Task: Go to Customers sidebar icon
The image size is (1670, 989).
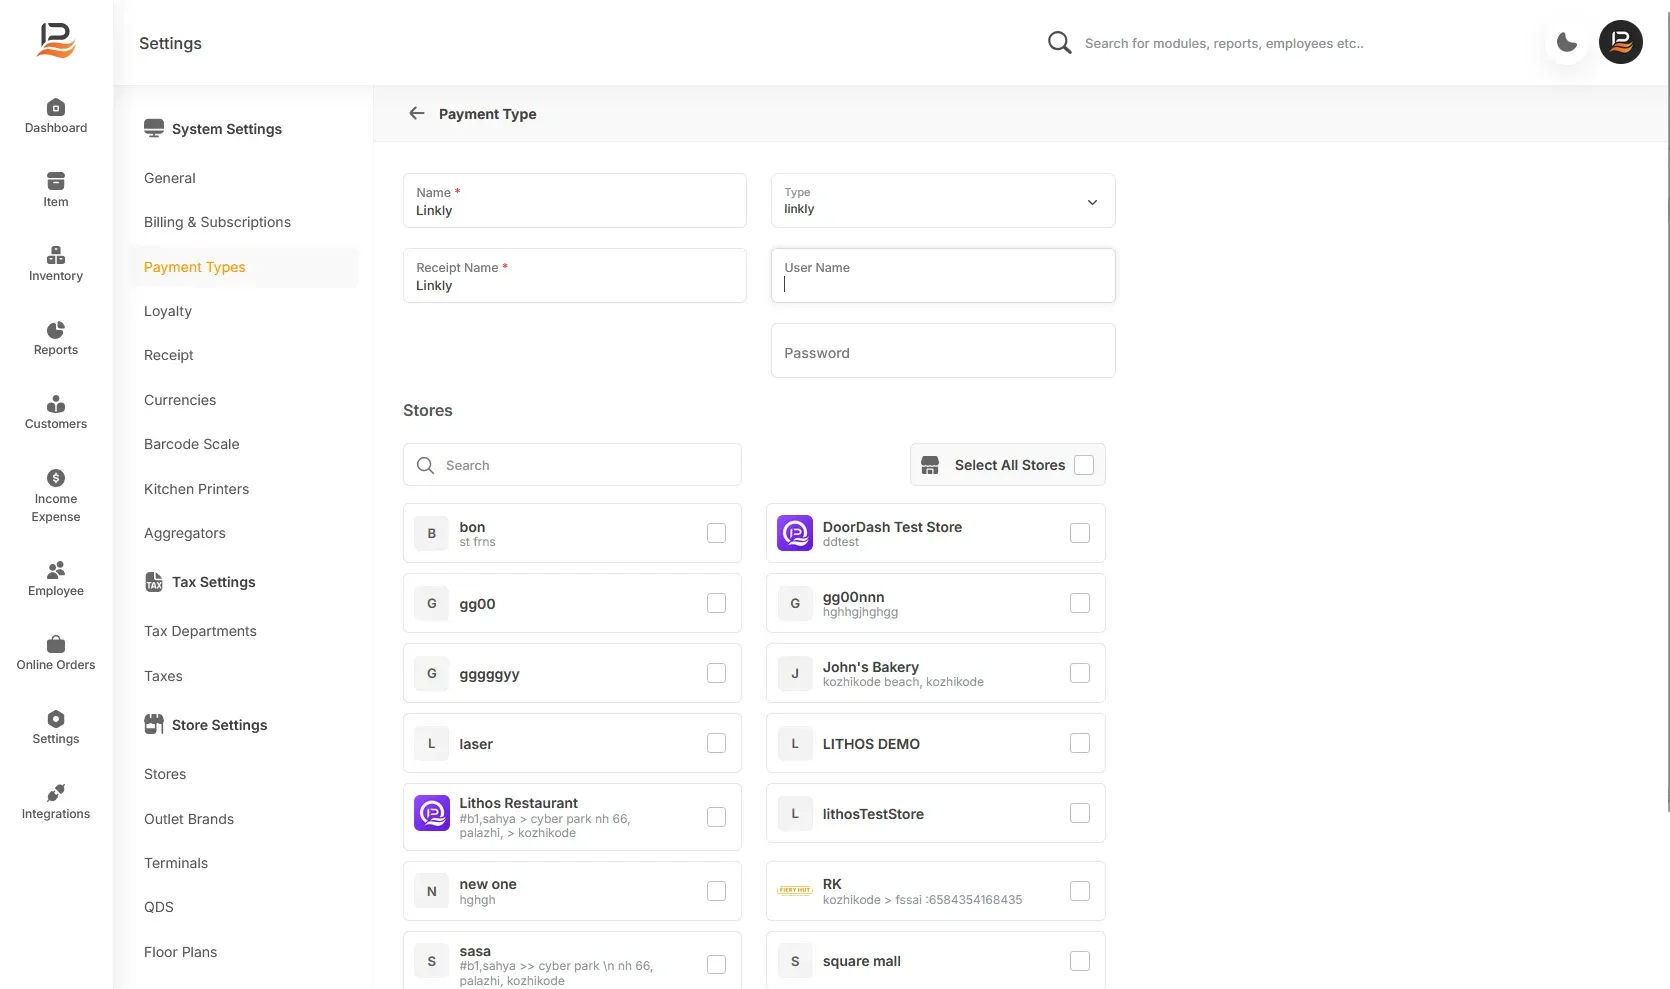Action: pyautogui.click(x=56, y=404)
